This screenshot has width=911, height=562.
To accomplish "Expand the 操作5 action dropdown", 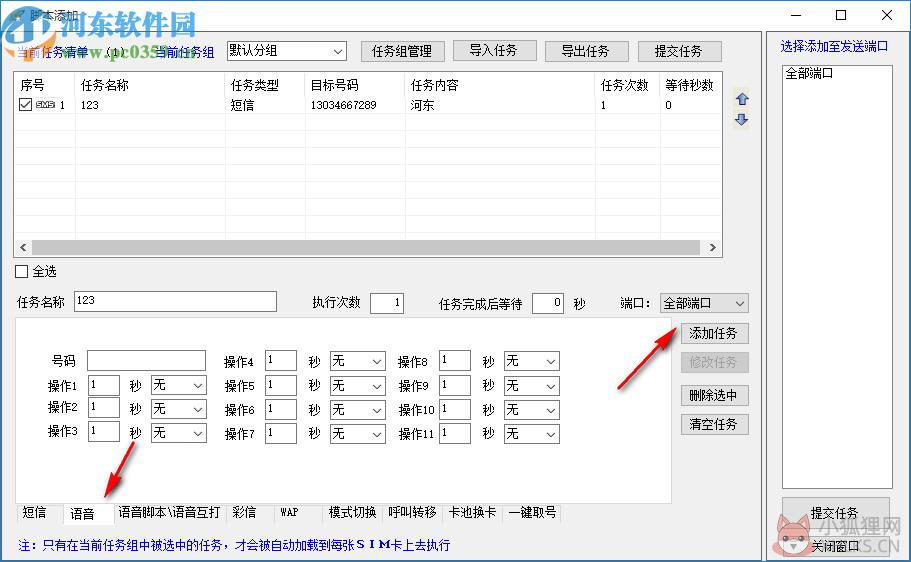I will (357, 386).
